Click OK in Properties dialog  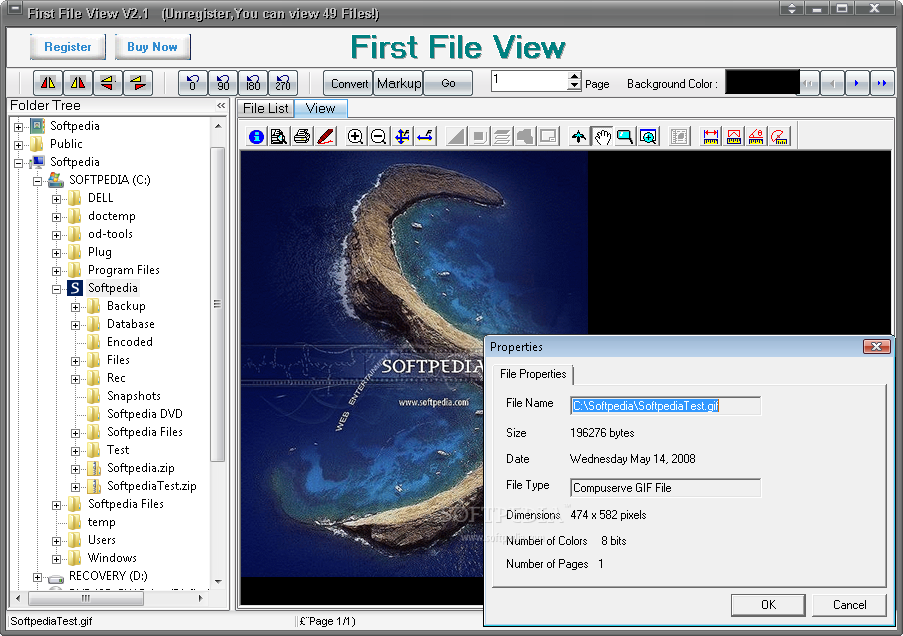point(768,605)
